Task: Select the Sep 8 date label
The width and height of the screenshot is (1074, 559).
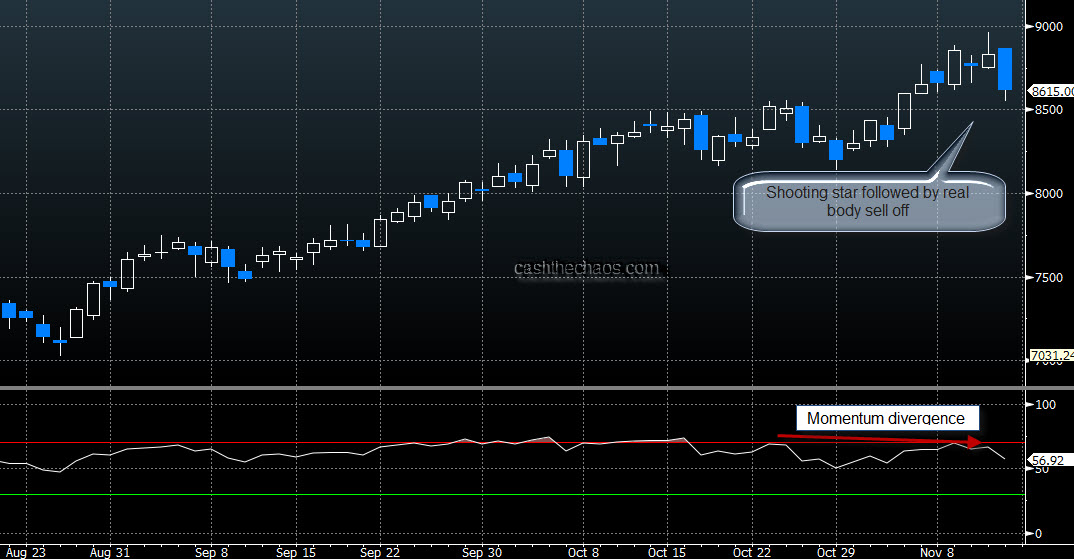Action: point(212,552)
